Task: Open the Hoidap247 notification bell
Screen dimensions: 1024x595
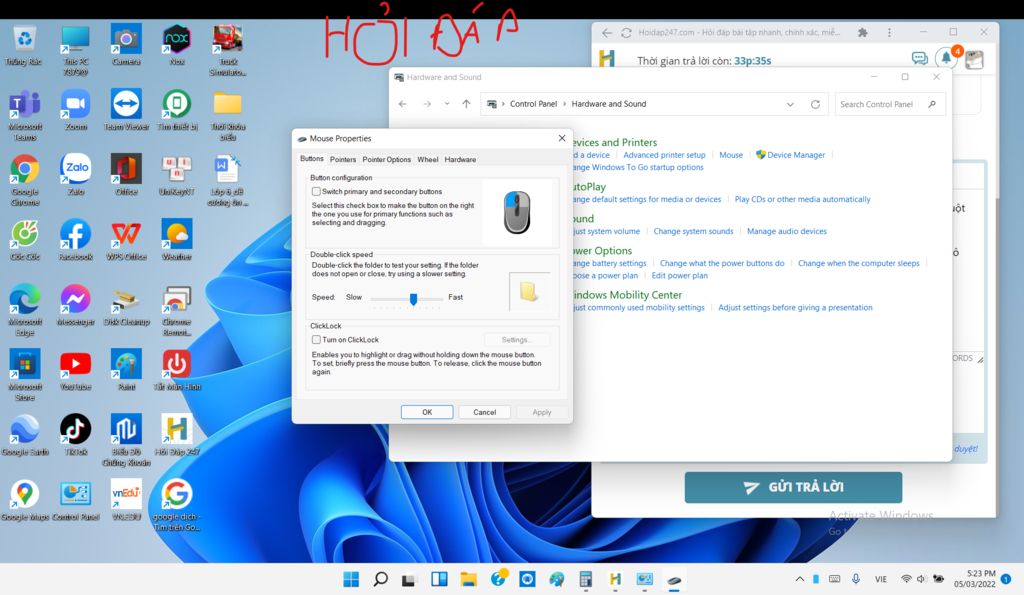Action: (946, 59)
